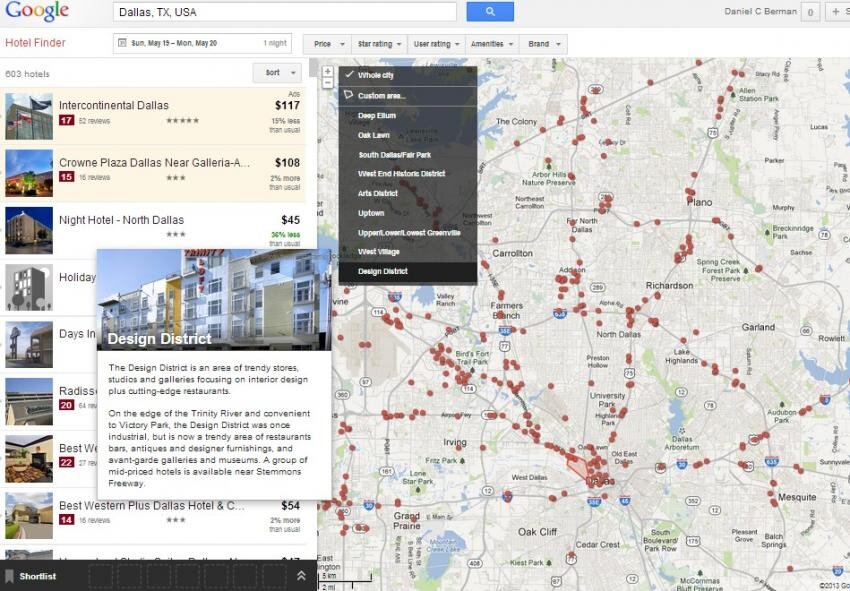Click the blue search magnifier button
Screen dimensions: 850x591
click(490, 11)
